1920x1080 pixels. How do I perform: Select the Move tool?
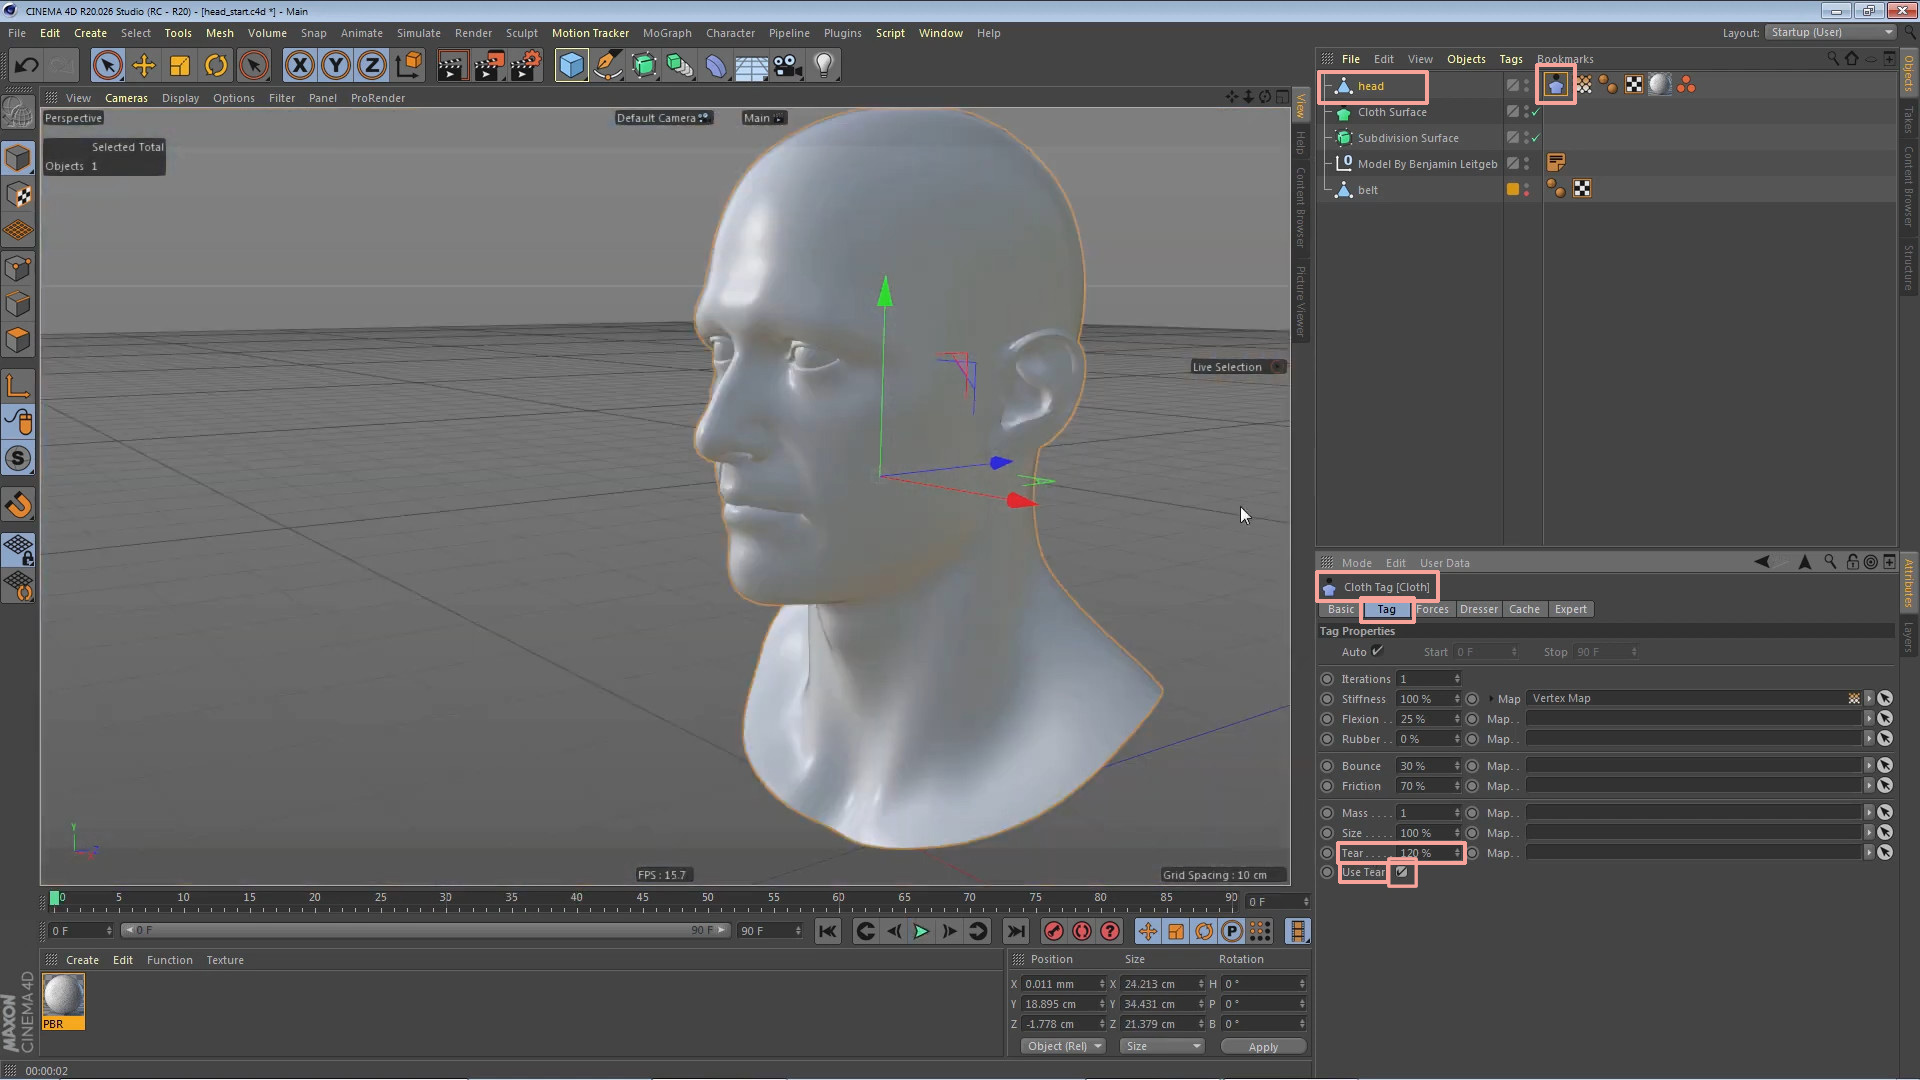(144, 66)
